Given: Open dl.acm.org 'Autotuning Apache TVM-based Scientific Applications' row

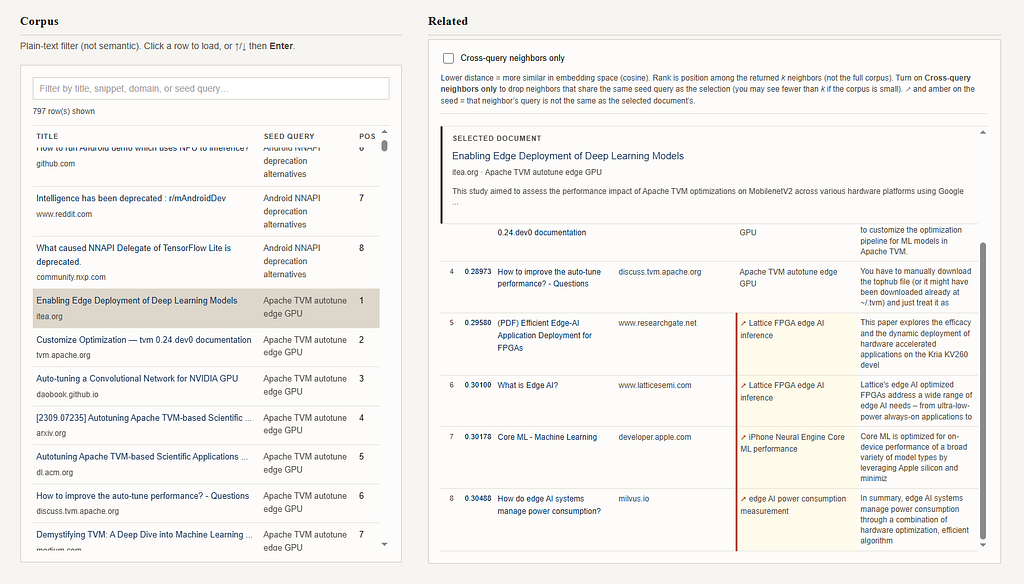Looking at the screenshot, I should tap(206, 464).
